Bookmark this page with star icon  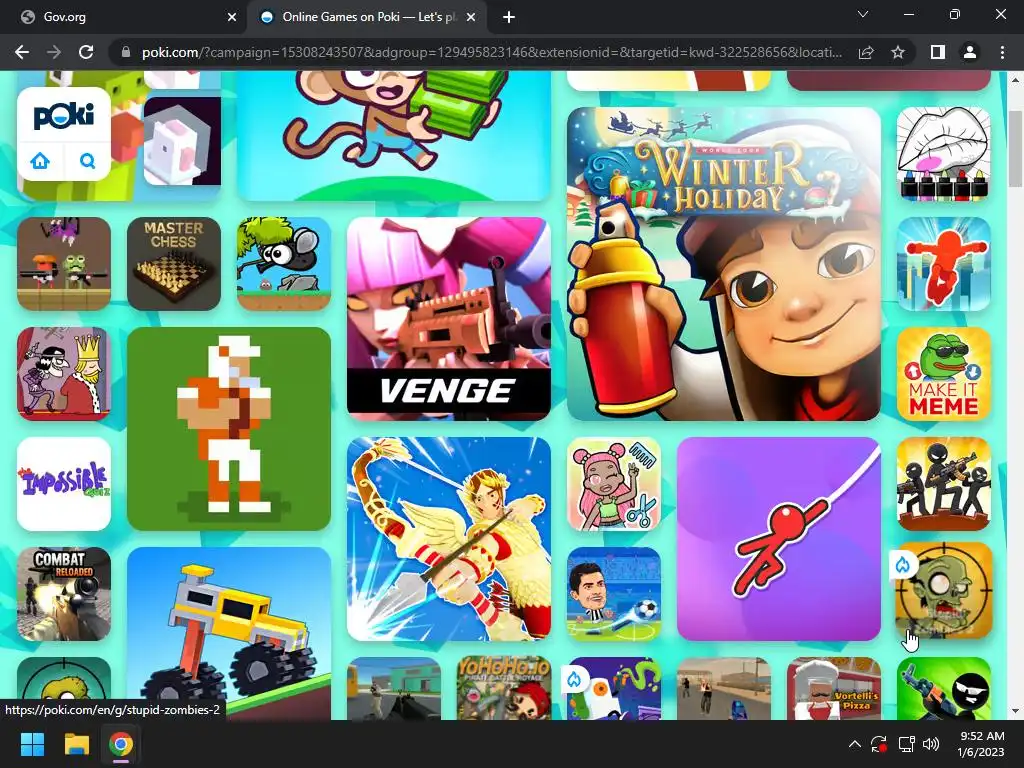pos(898,52)
